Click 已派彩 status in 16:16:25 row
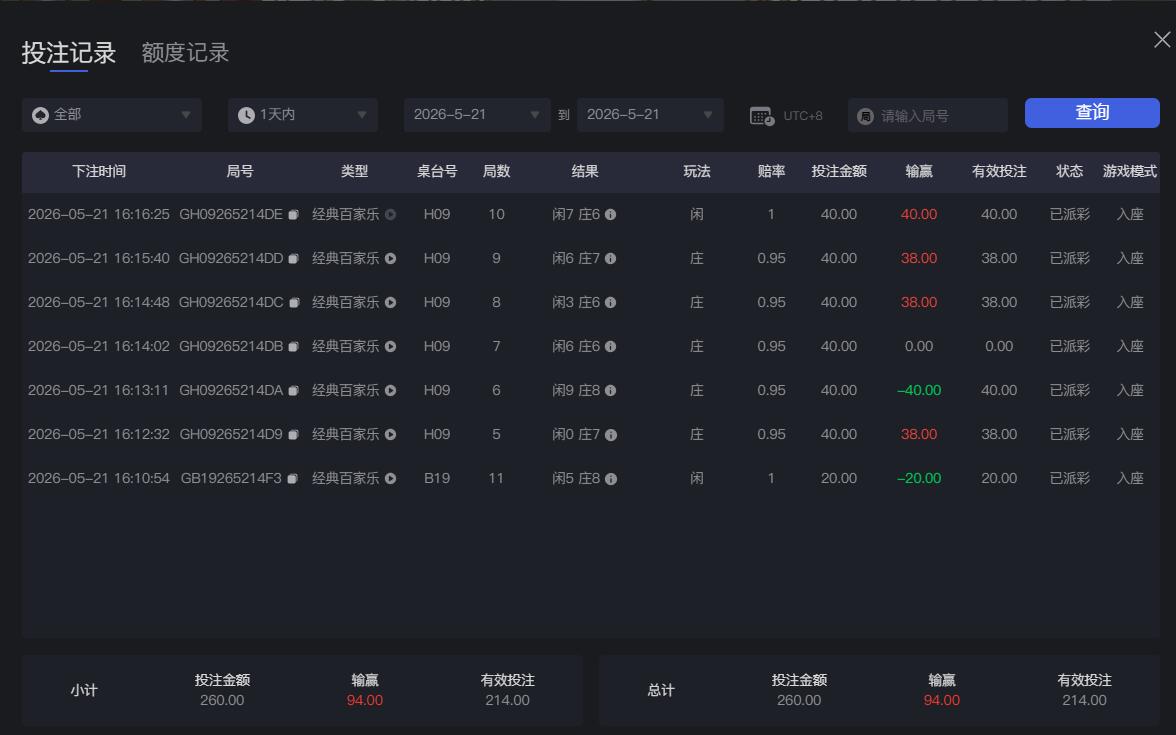Screen dimensions: 1176x735 [1070, 214]
